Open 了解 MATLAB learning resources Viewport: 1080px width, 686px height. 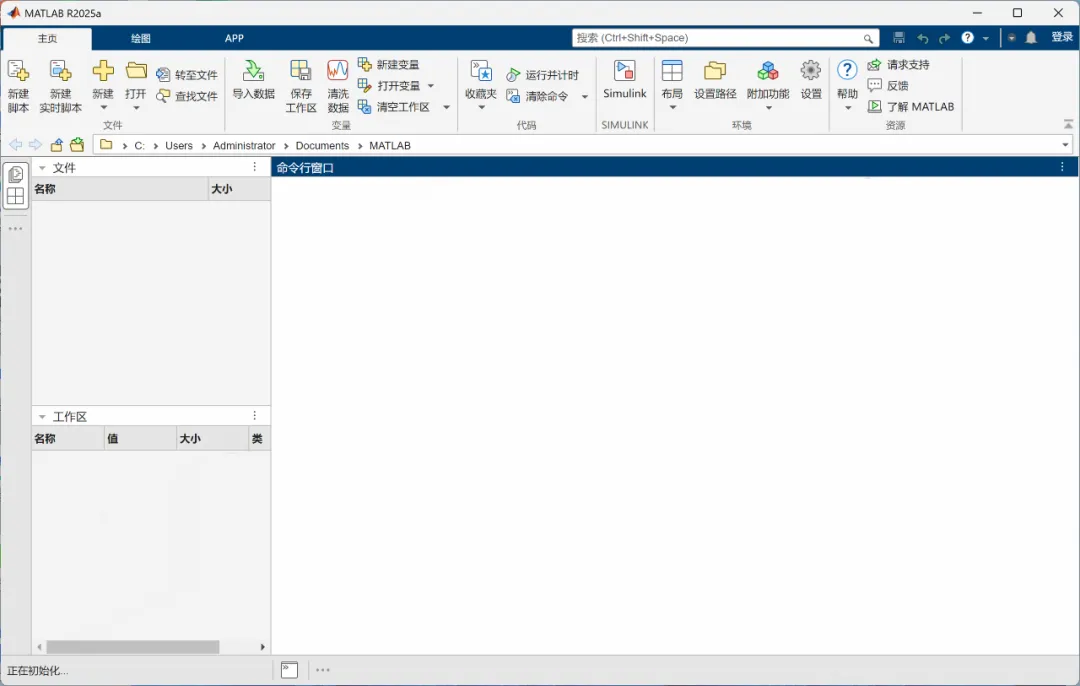coord(911,106)
